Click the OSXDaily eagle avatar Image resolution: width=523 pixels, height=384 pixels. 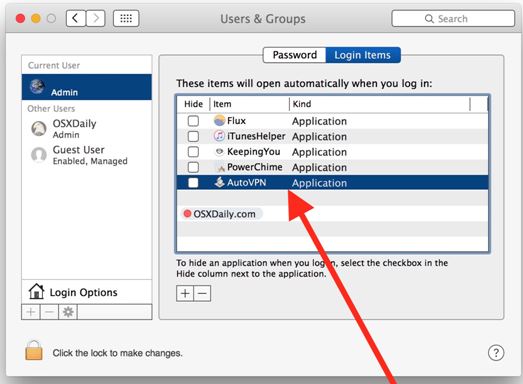tap(39, 128)
